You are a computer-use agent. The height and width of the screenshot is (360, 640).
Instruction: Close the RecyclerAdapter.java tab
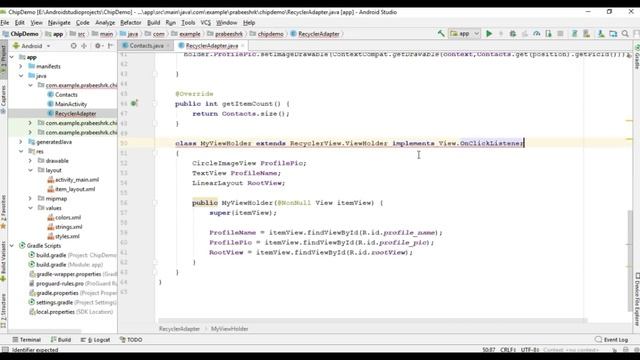pyautogui.click(x=243, y=46)
